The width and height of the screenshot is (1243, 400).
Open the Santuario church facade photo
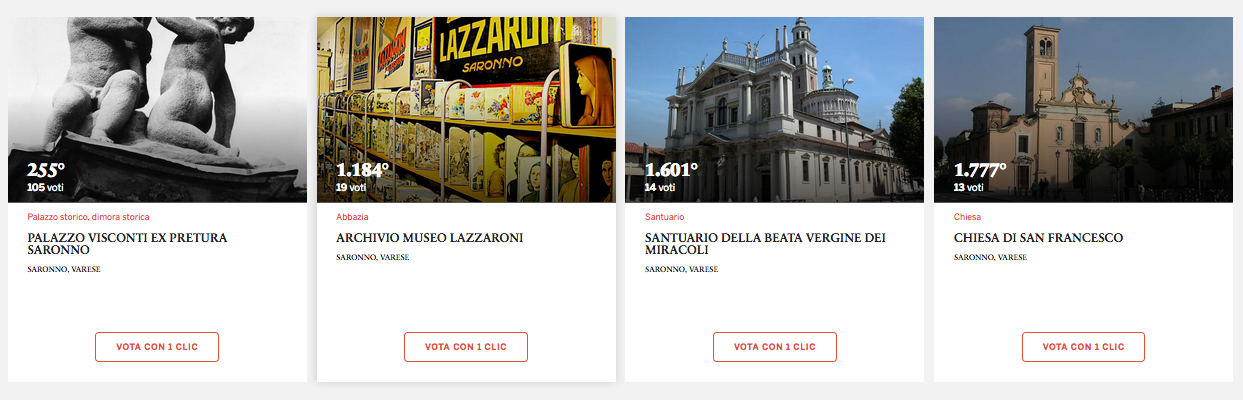pos(774,109)
